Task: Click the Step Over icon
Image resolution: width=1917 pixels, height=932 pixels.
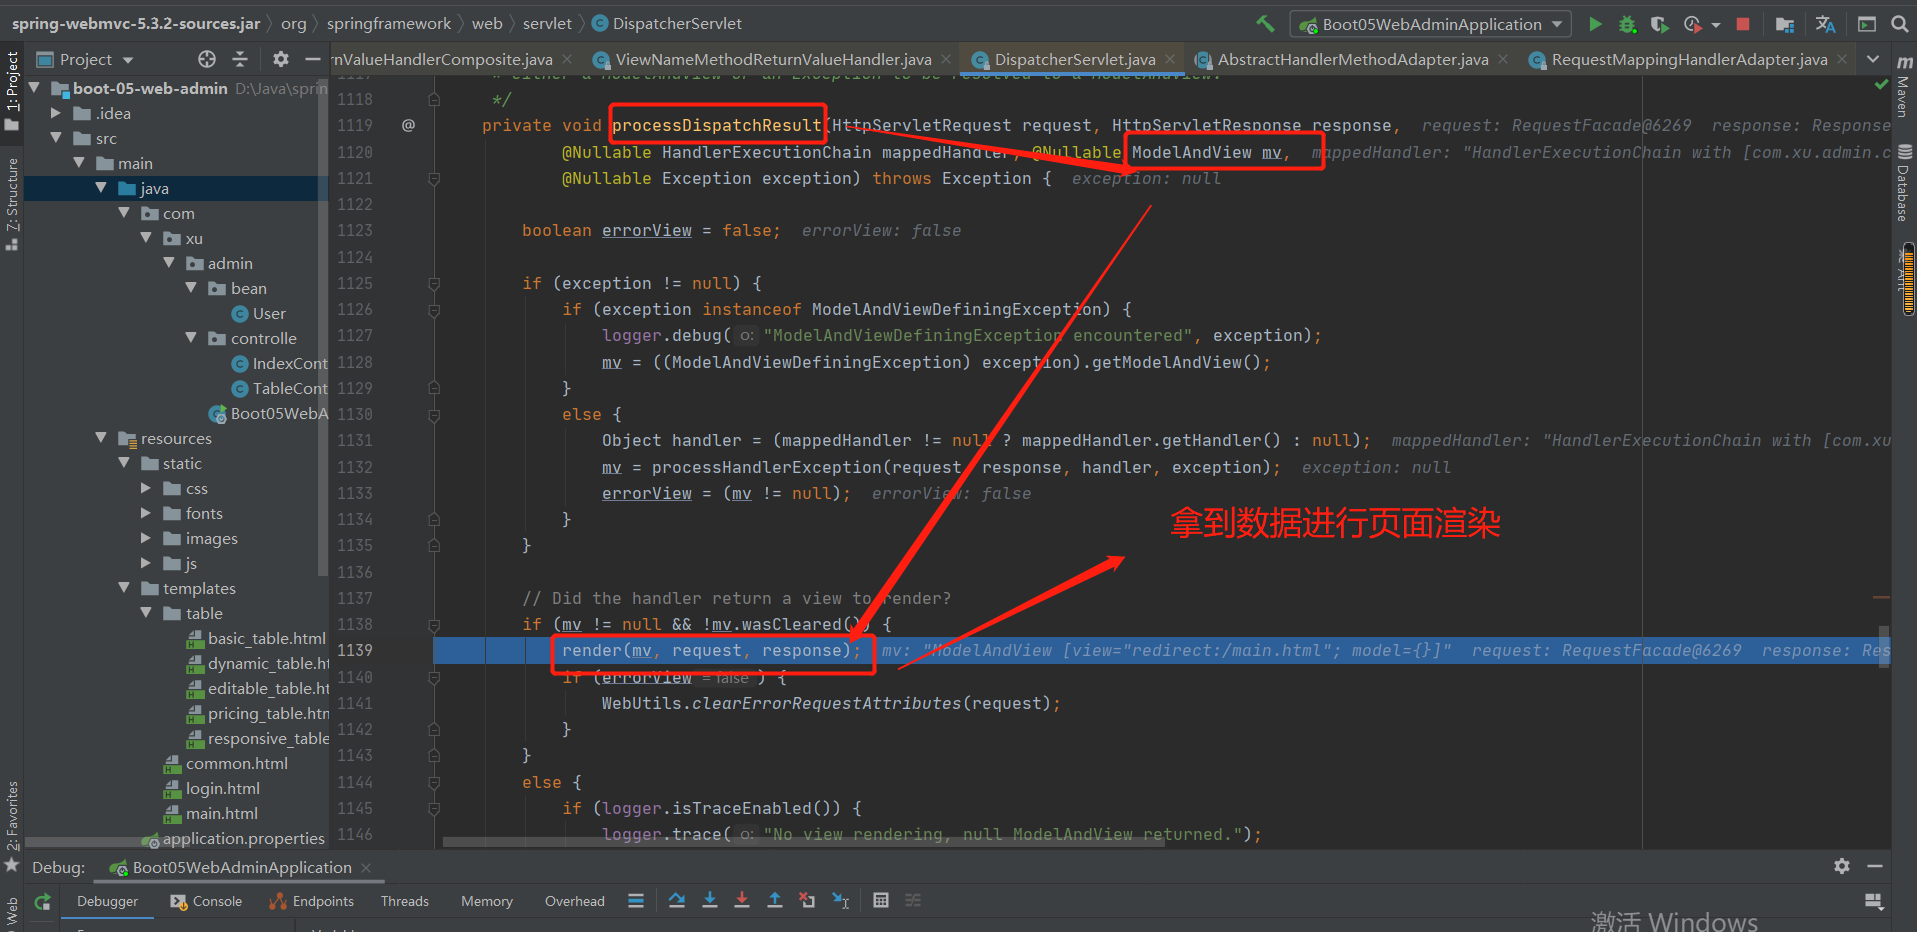Action: tap(677, 901)
